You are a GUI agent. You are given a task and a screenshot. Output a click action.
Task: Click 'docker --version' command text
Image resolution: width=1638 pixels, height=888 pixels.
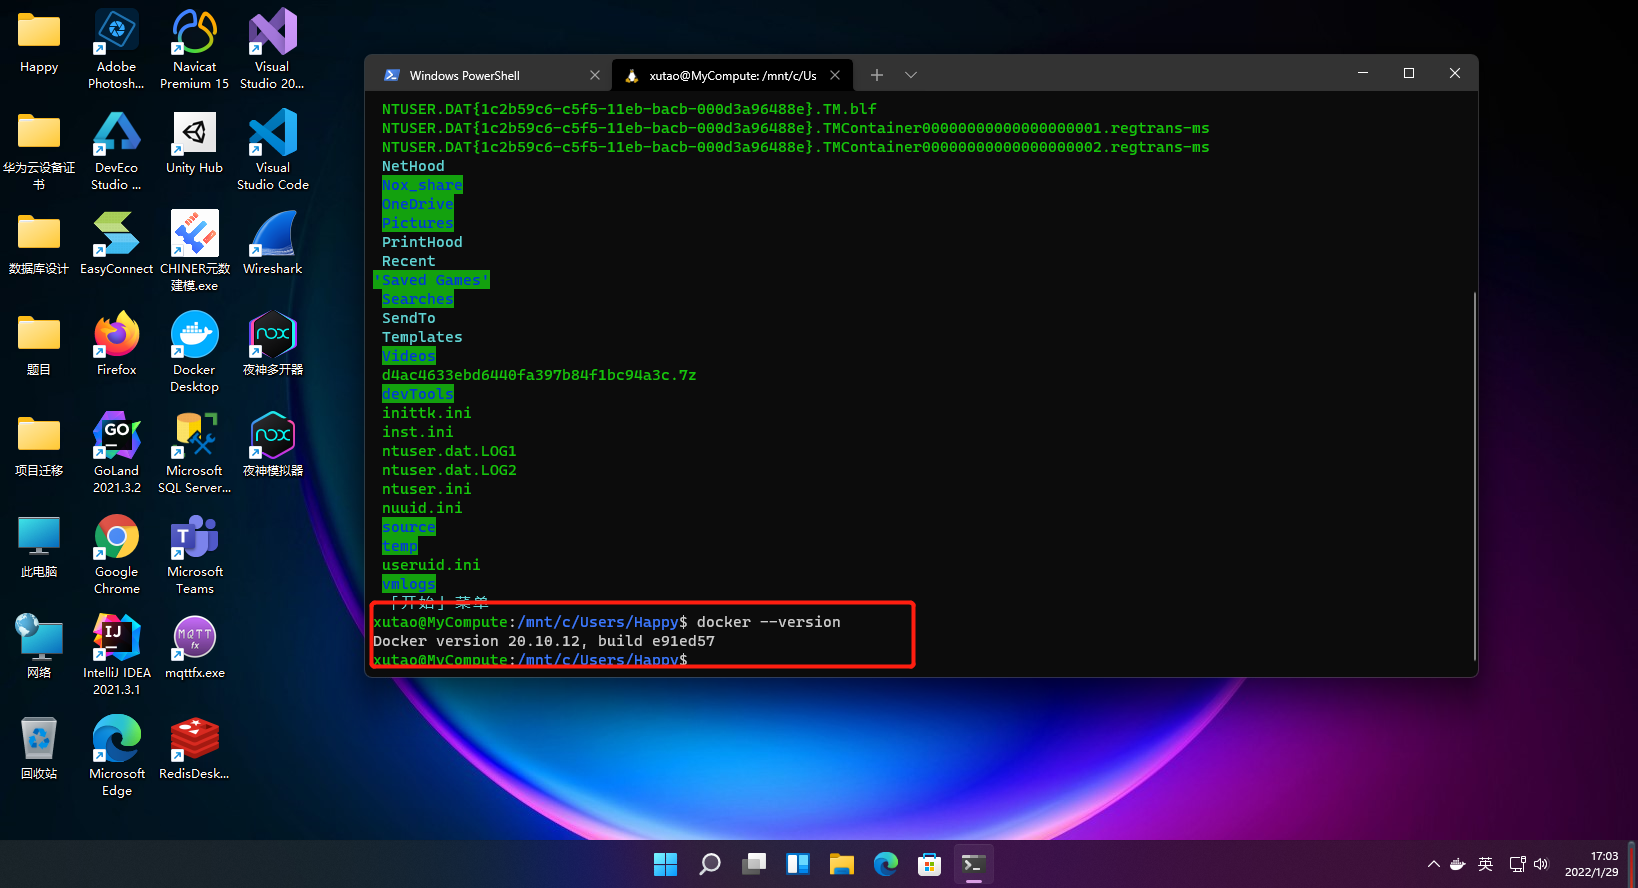click(768, 622)
